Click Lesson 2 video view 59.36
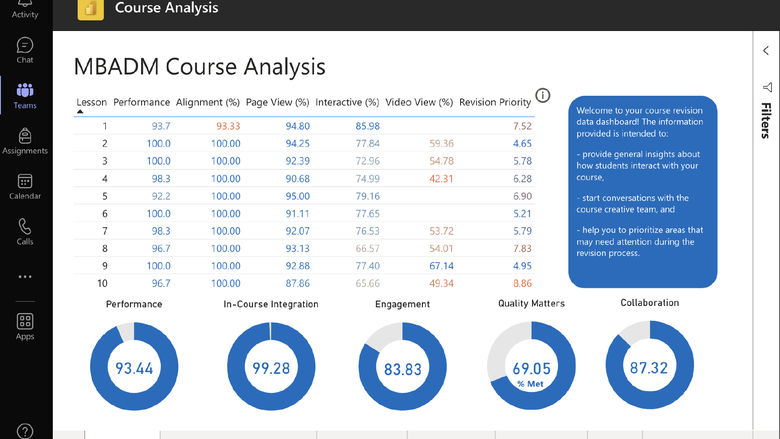Viewport: 780px width, 439px height. [x=441, y=144]
